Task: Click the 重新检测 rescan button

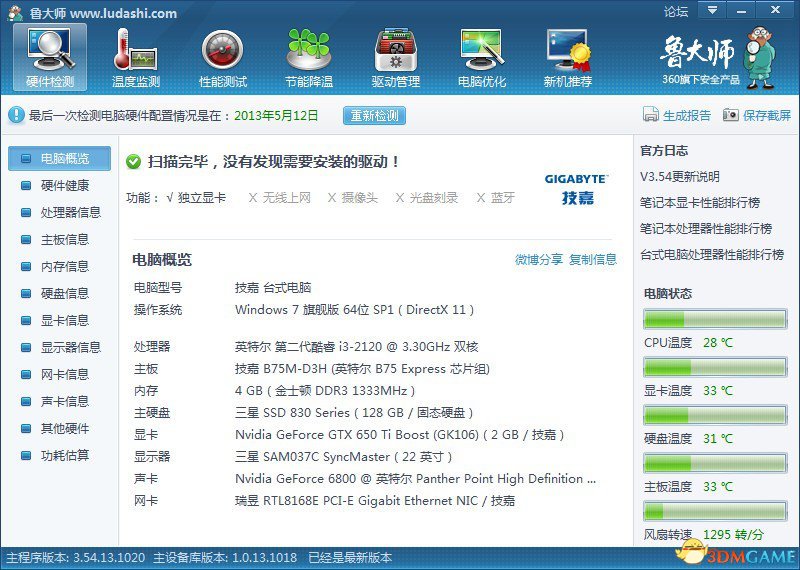Action: [x=374, y=115]
